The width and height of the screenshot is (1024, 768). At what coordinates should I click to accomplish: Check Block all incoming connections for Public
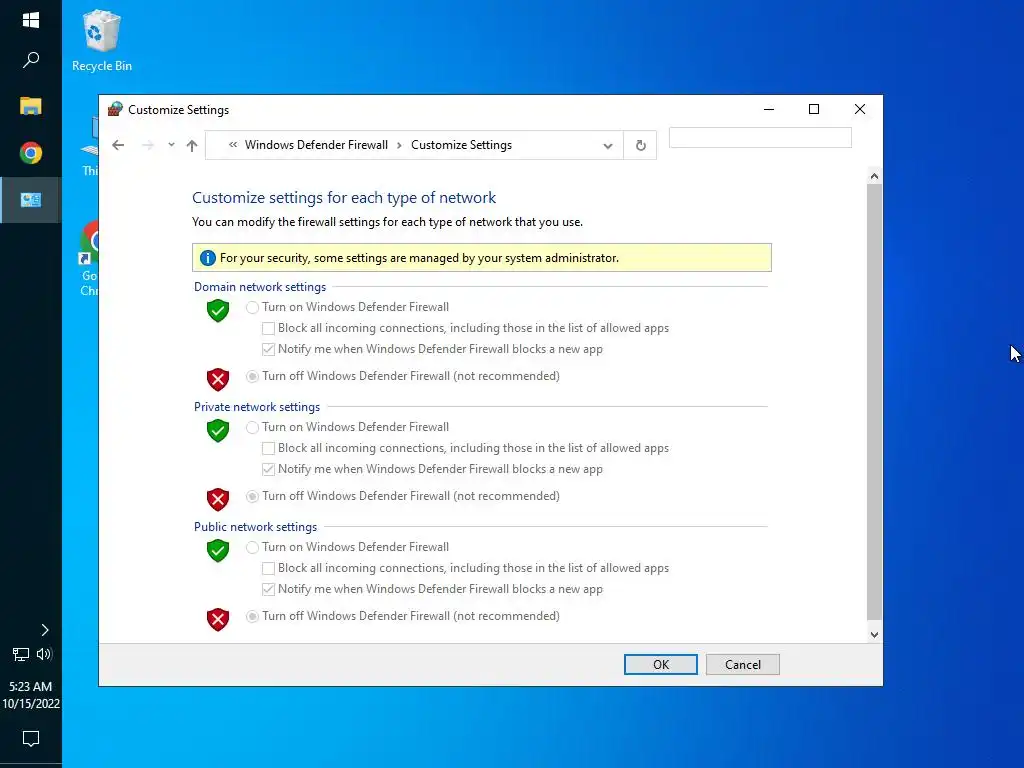coord(268,568)
